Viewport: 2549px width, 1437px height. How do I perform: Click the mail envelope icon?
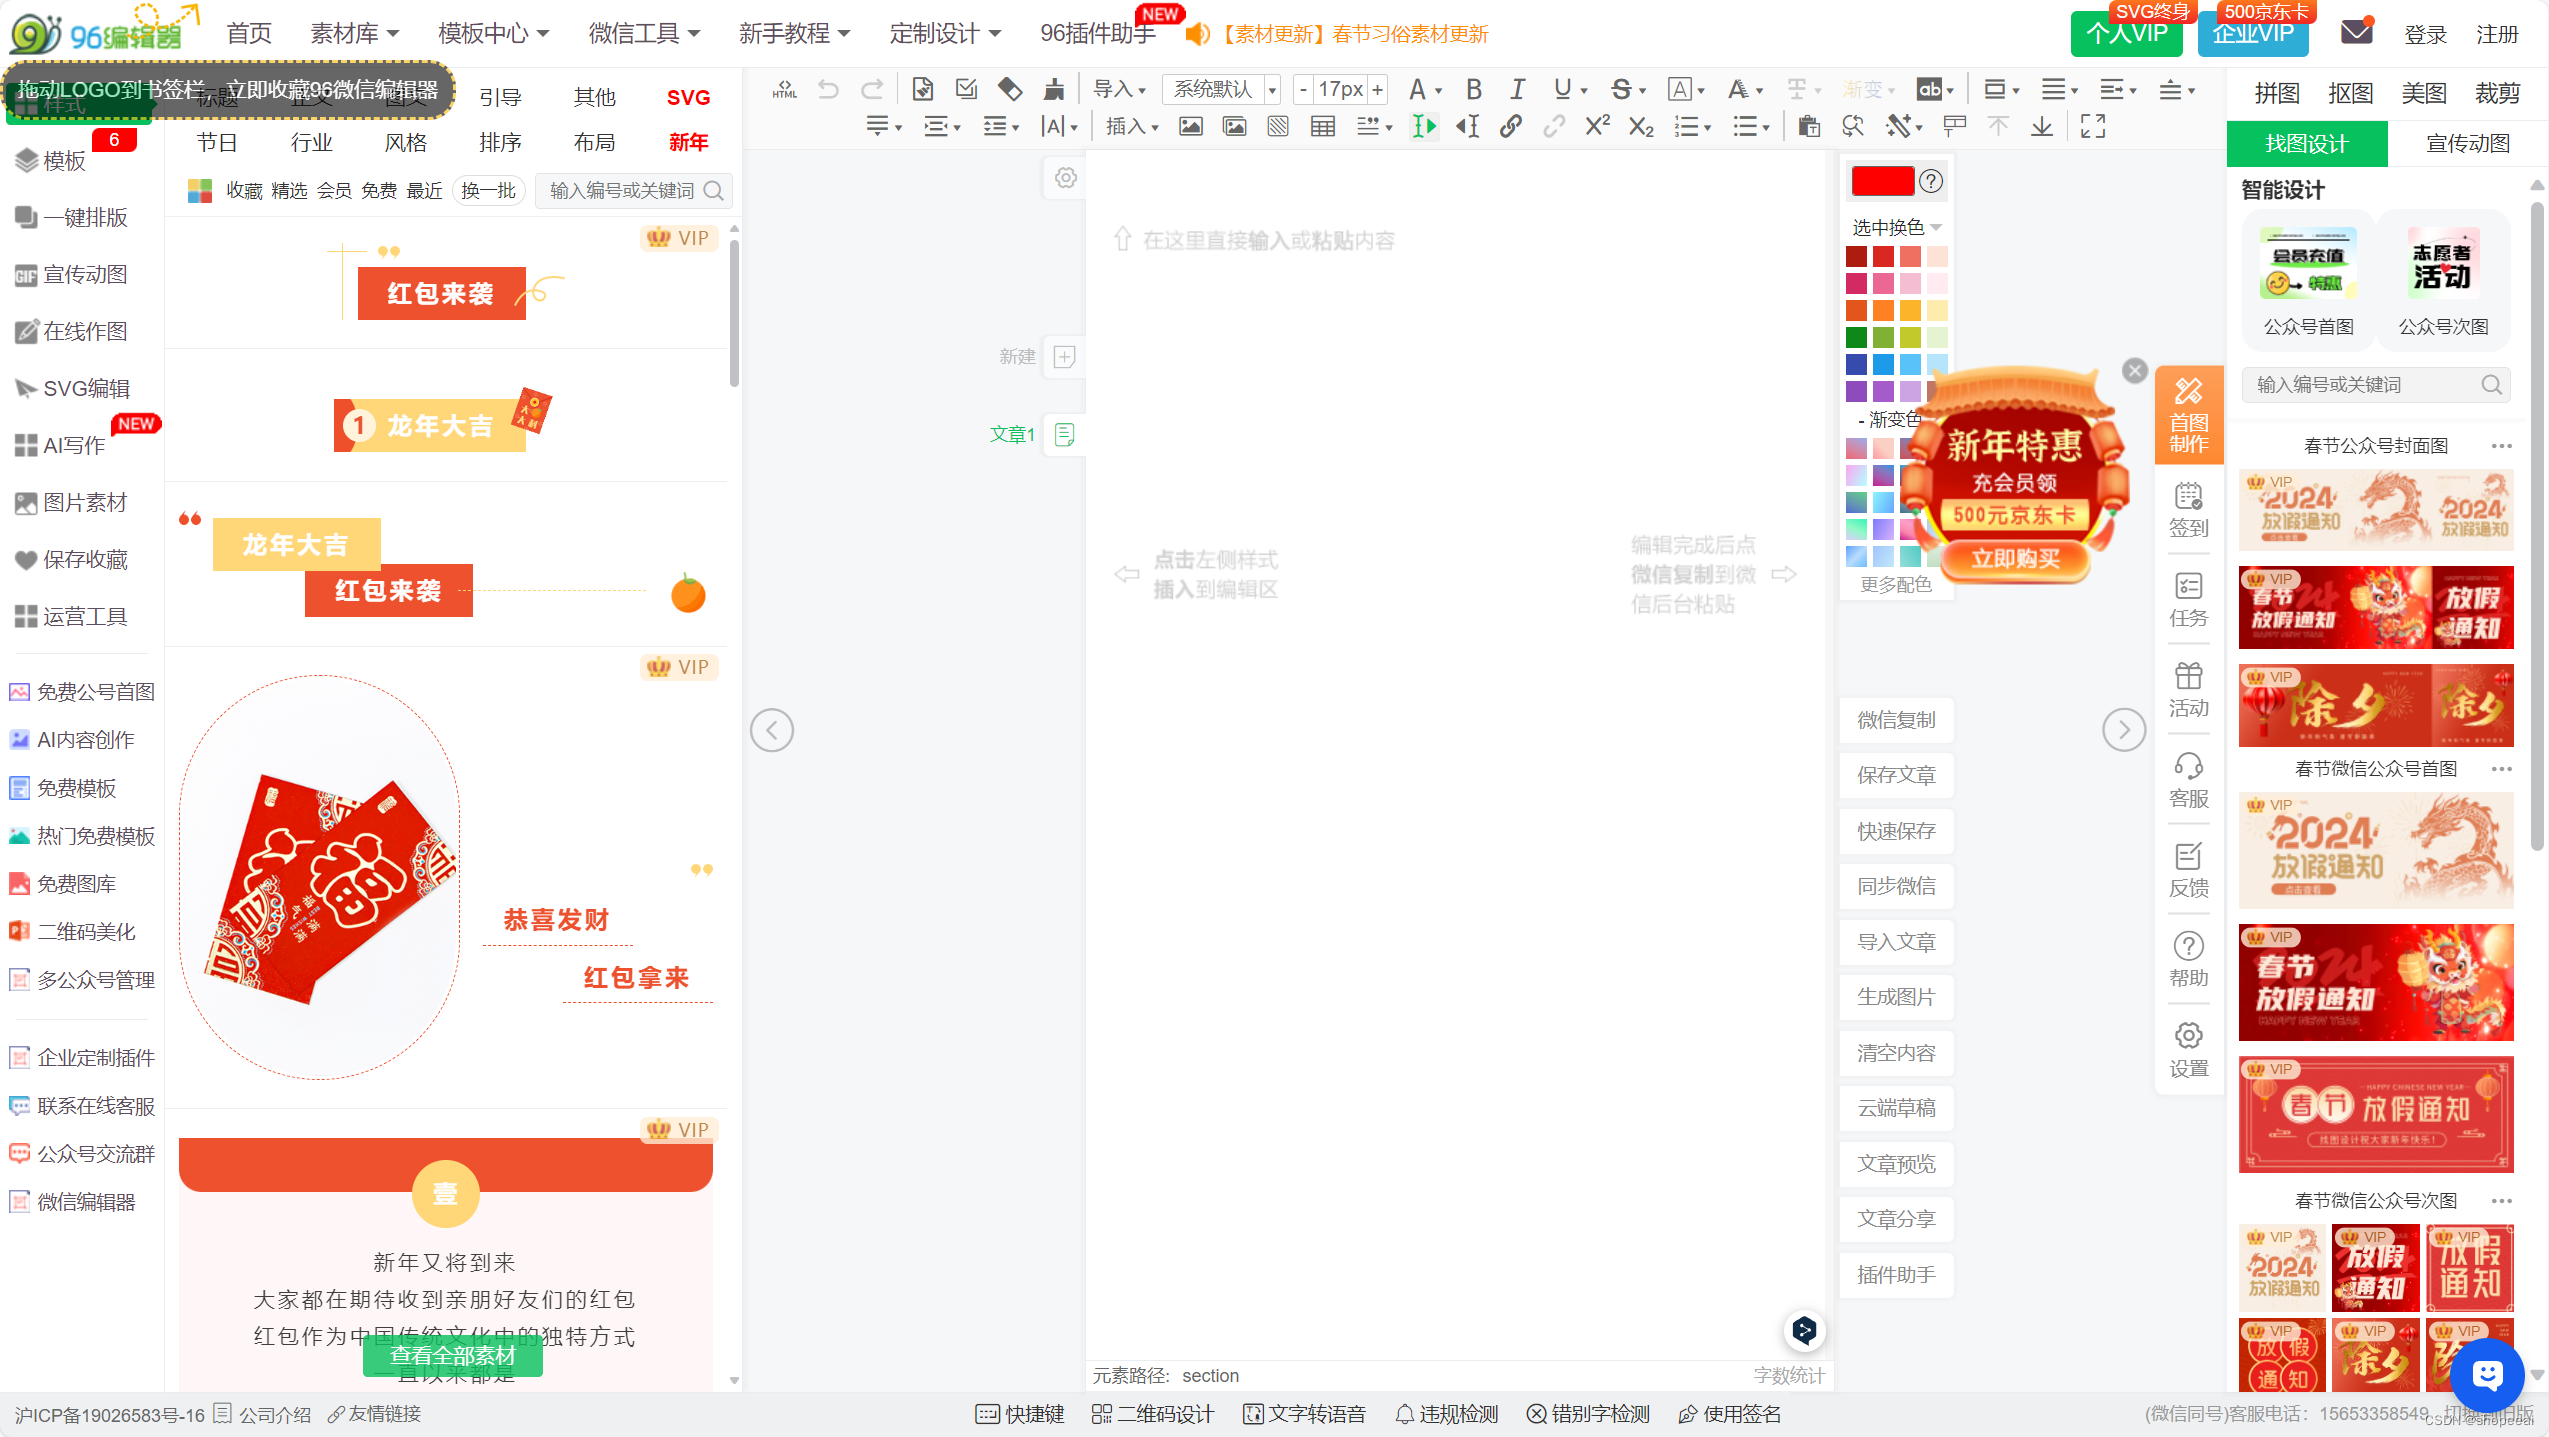coord(2356,32)
